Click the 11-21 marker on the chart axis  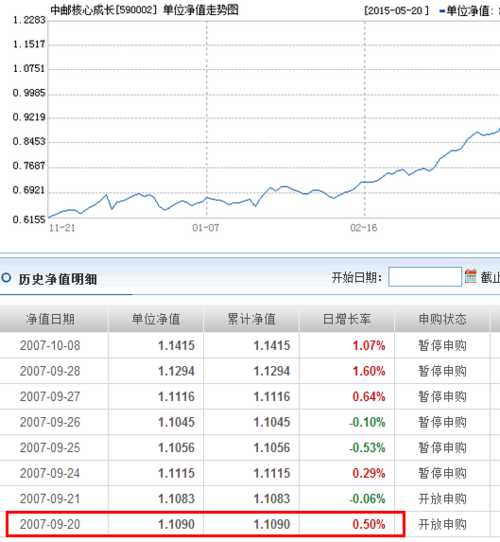coord(62,228)
